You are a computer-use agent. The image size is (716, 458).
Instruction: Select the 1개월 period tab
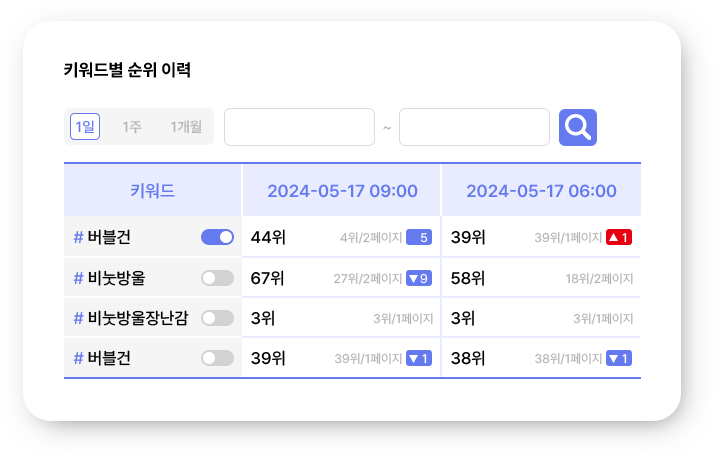[x=186, y=126]
